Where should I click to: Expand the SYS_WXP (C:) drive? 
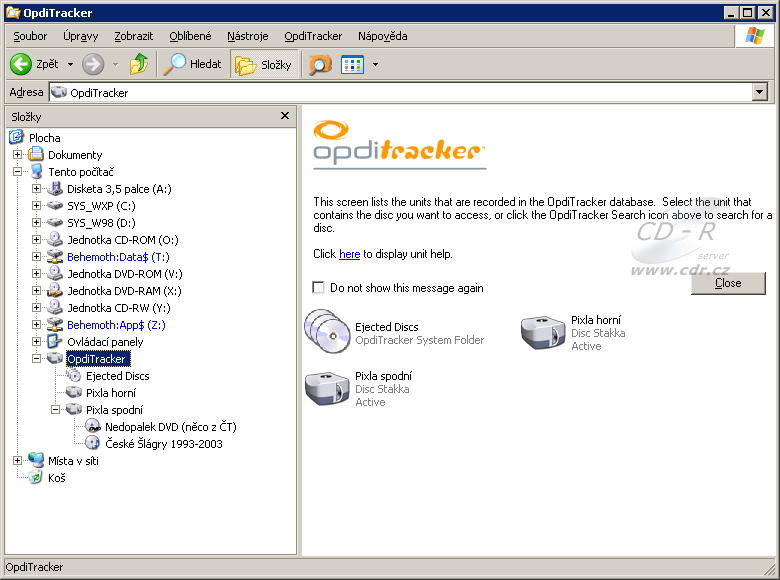pyautogui.click(x=36, y=205)
